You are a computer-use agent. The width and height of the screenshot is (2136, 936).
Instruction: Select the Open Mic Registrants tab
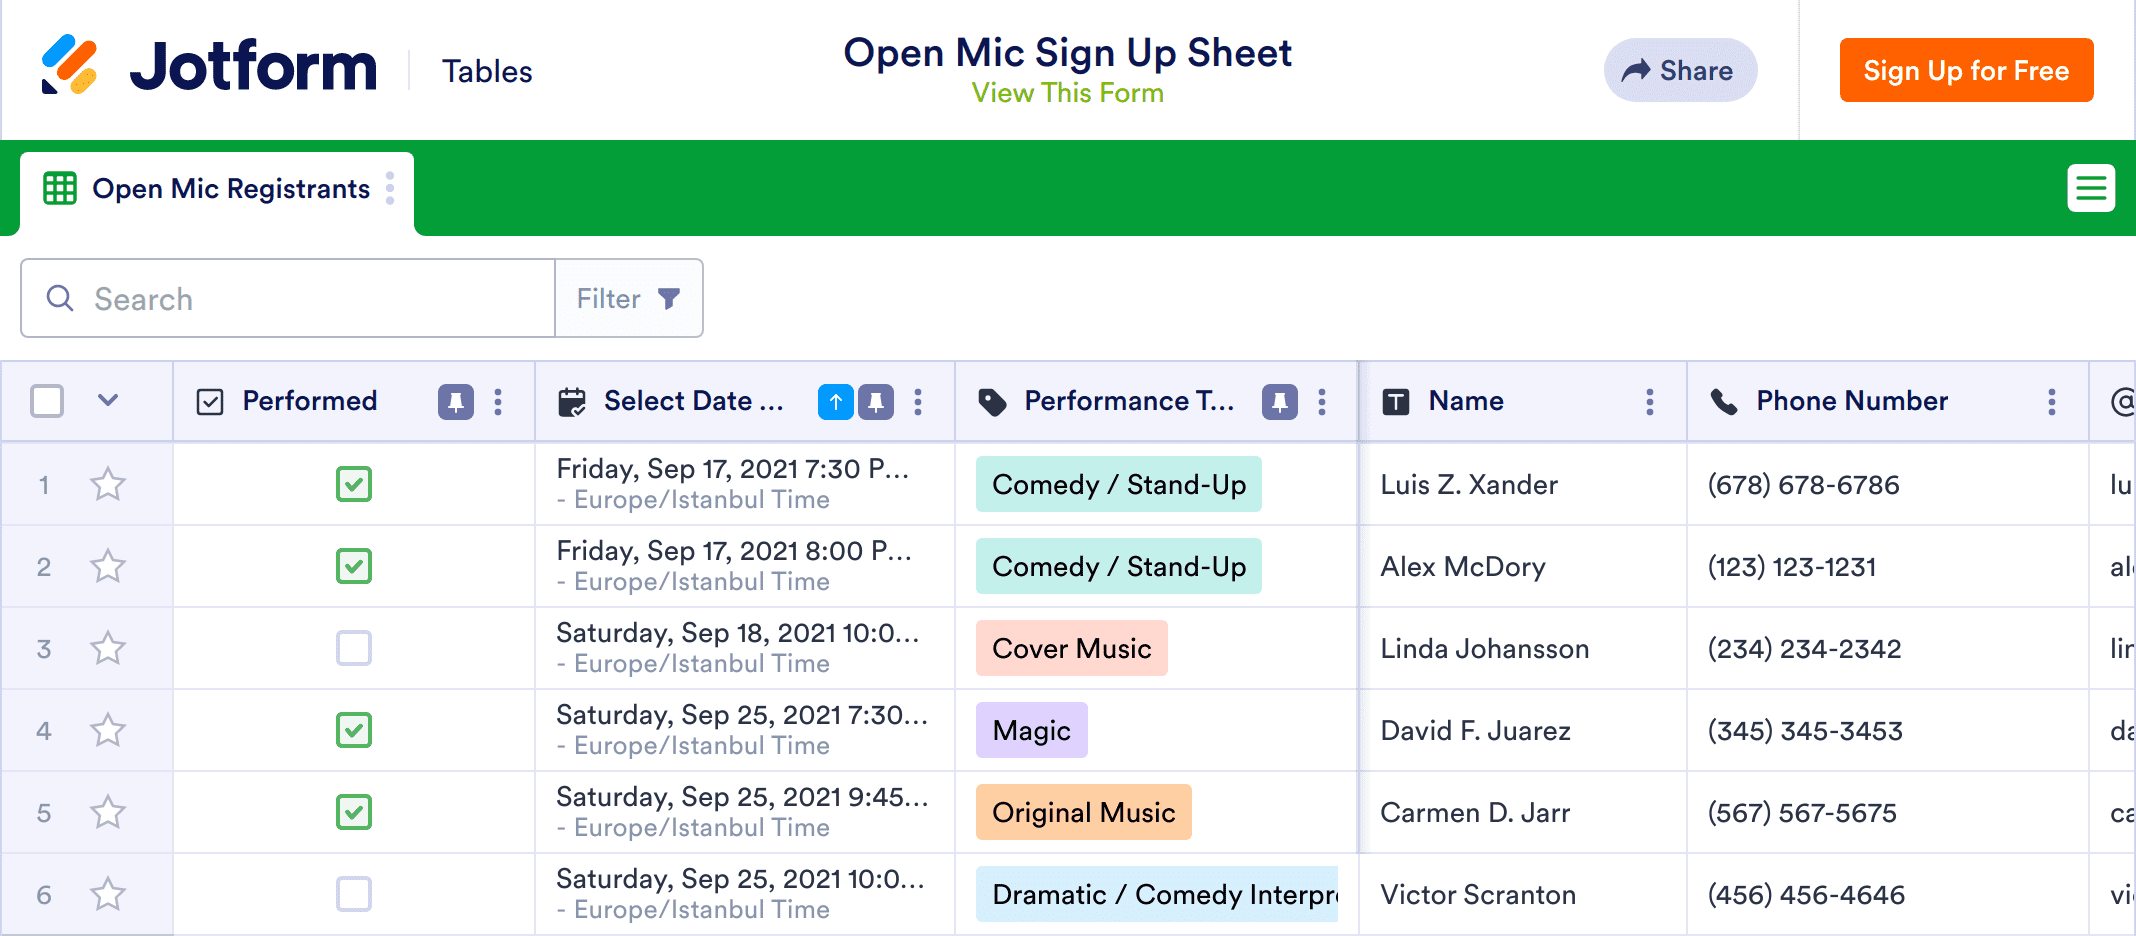point(230,189)
